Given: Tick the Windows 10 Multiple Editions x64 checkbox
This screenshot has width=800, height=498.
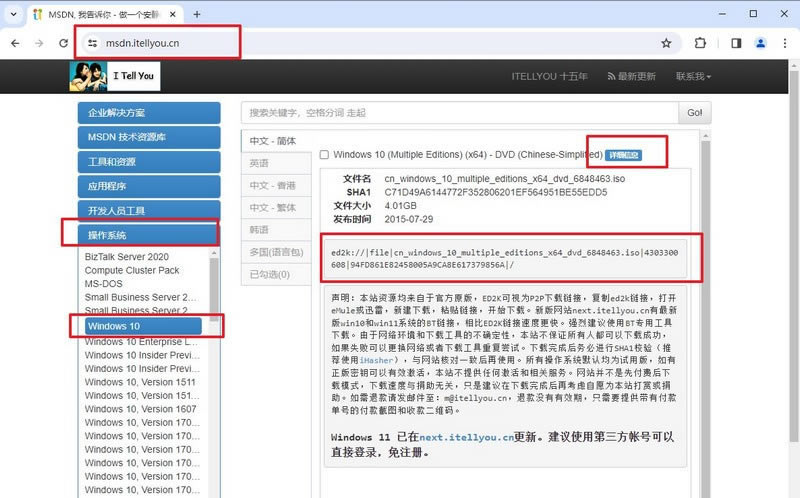Looking at the screenshot, I should [x=324, y=155].
